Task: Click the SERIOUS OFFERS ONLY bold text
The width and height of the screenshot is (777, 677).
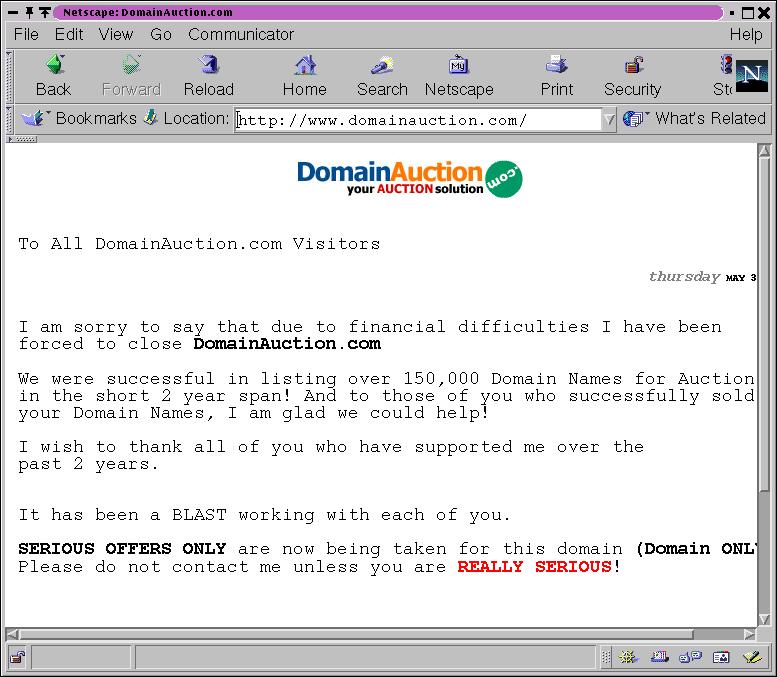Action: click(x=122, y=549)
